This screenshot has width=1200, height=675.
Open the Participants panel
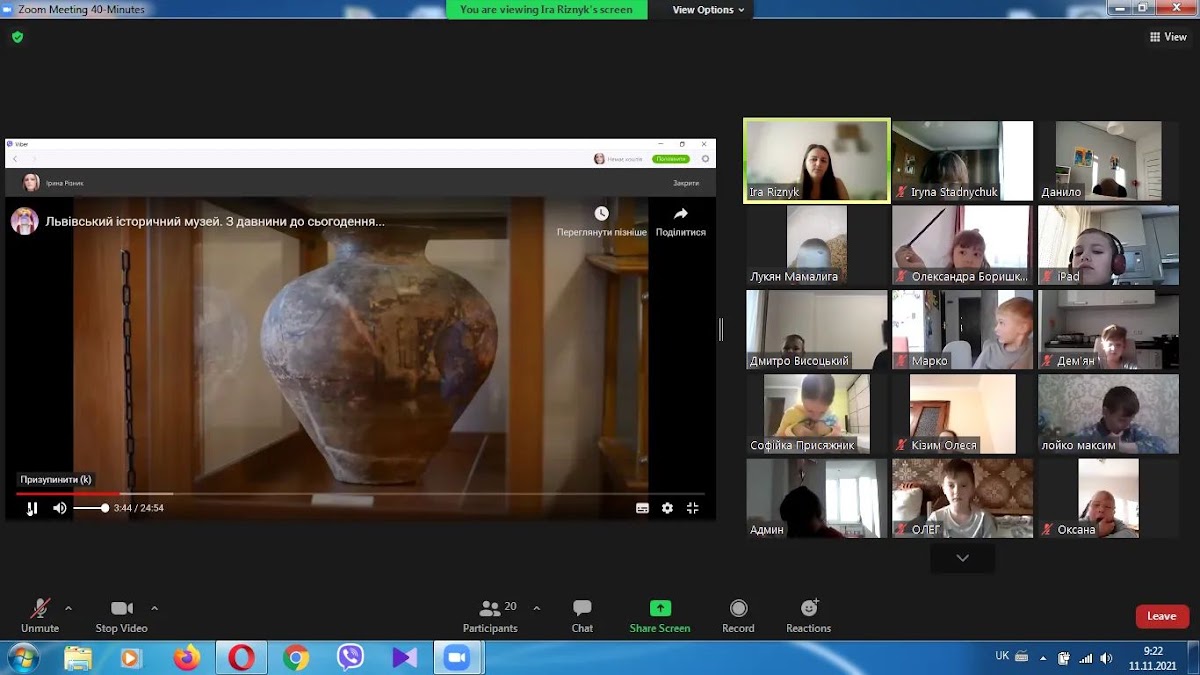(x=490, y=616)
